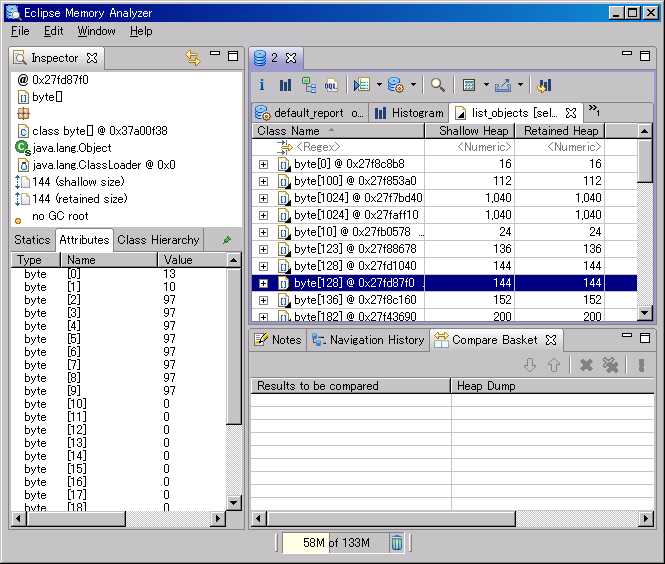This screenshot has height=564, width=665.
Task: Open the Edit menu
Action: (x=53, y=31)
